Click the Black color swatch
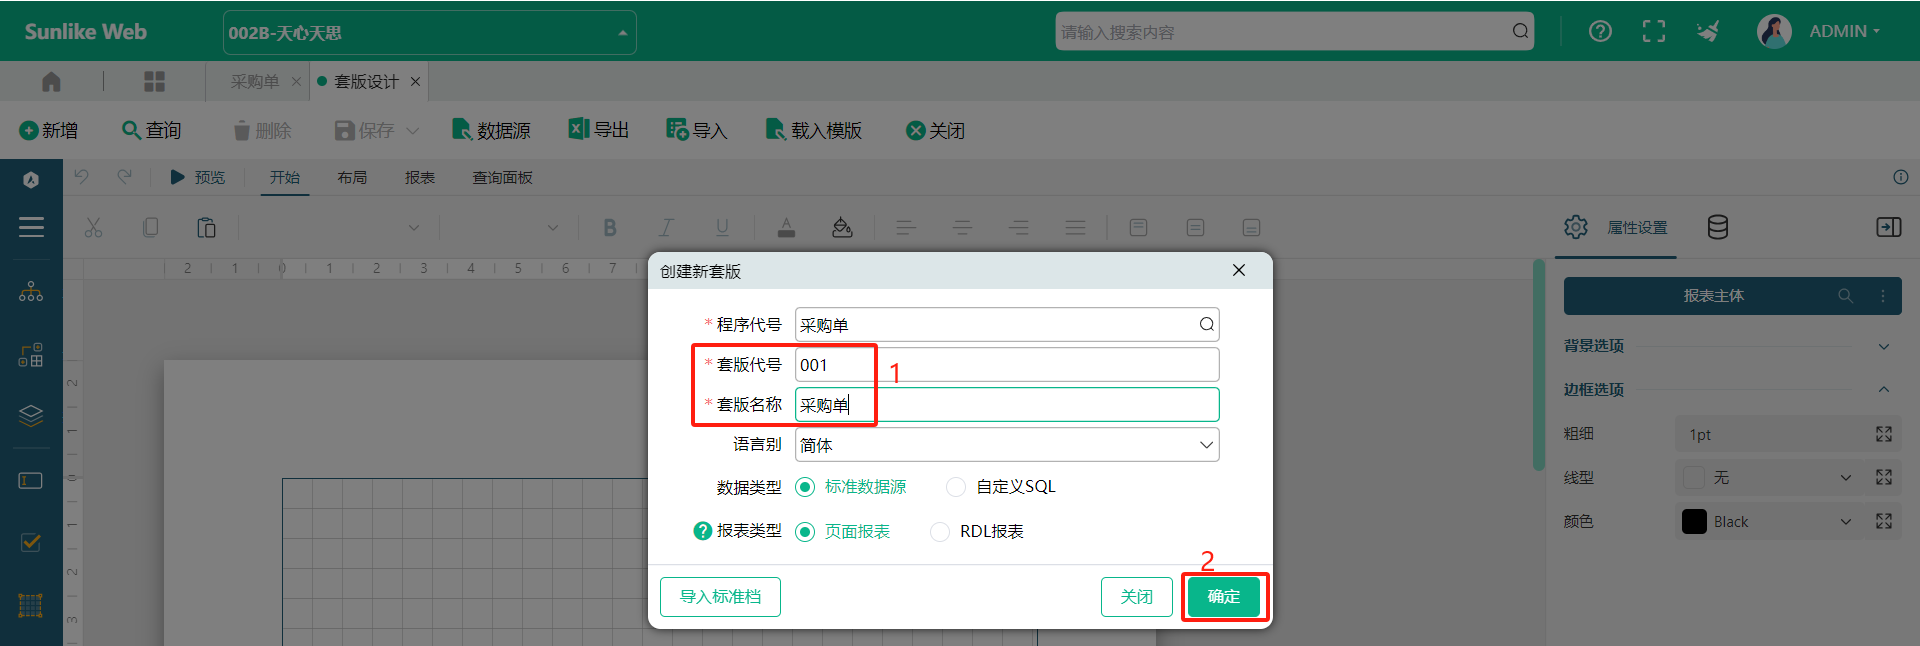This screenshot has height=646, width=1920. [x=1694, y=522]
